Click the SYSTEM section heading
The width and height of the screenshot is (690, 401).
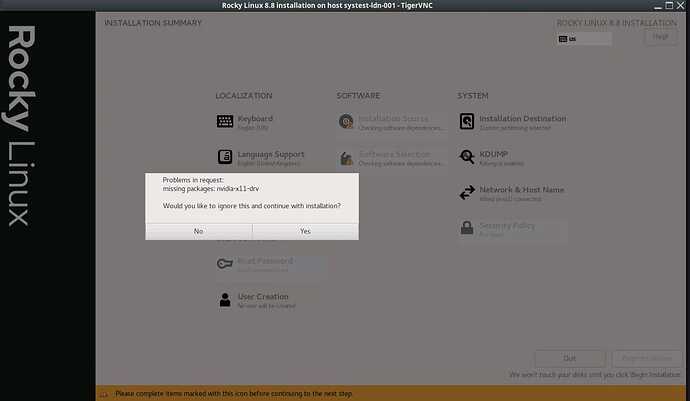(x=473, y=96)
